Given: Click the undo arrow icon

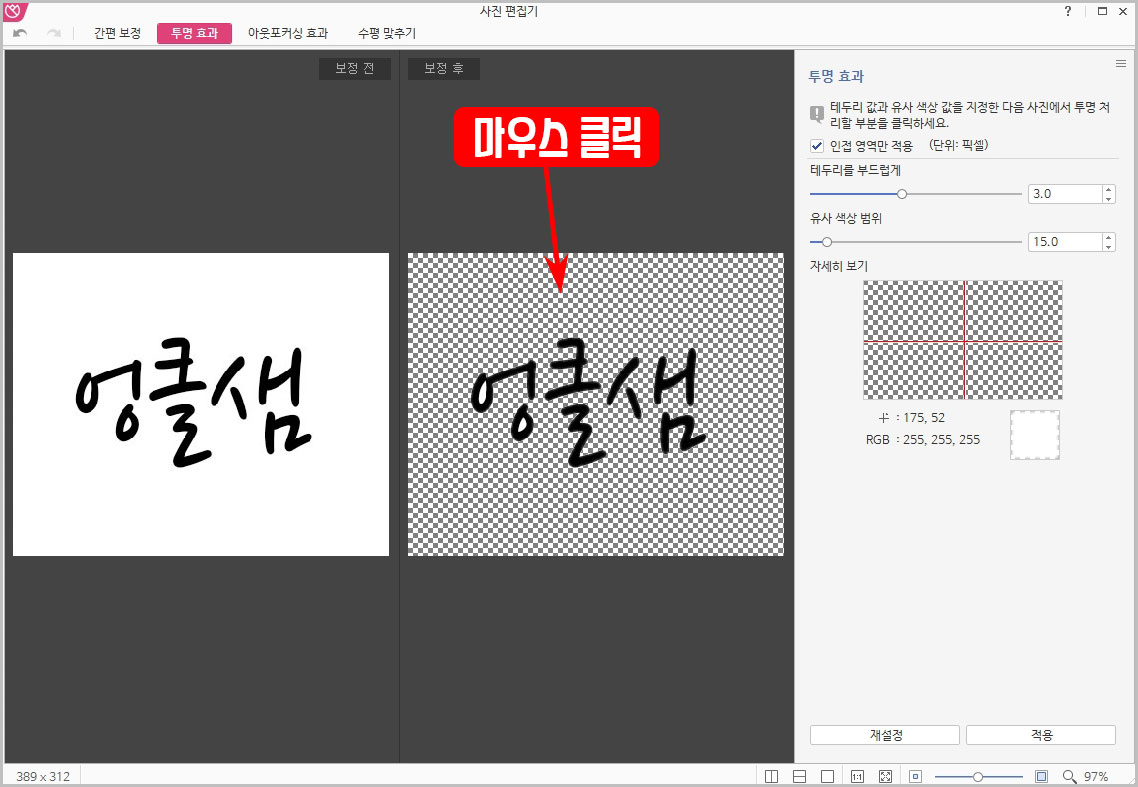Looking at the screenshot, I should (18, 32).
